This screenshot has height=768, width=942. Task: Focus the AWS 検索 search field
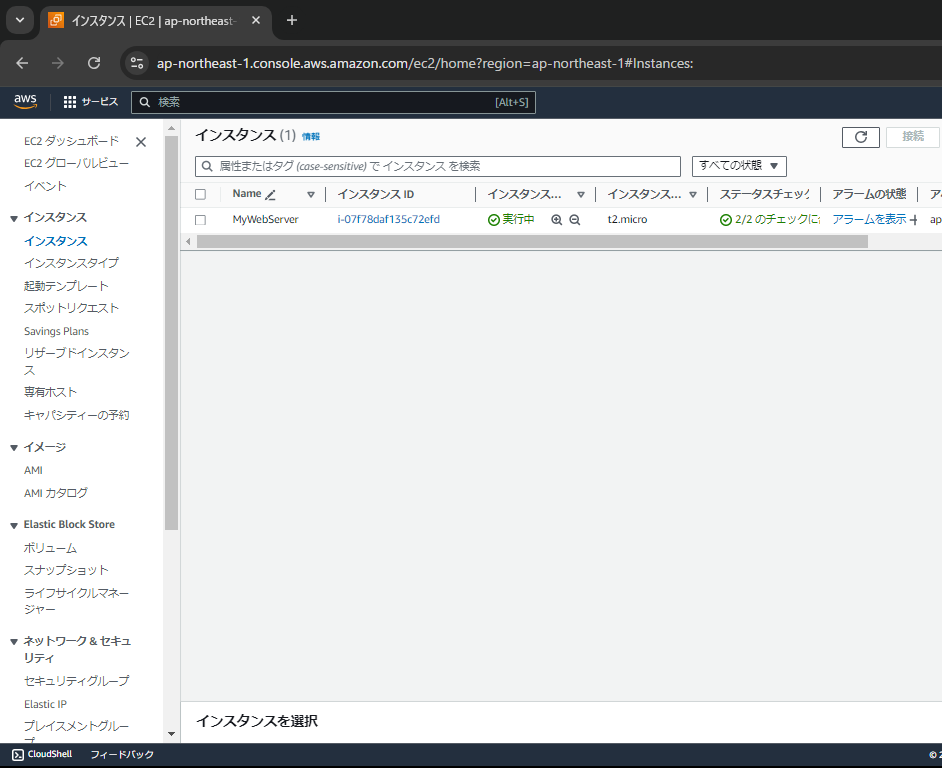click(x=333, y=102)
